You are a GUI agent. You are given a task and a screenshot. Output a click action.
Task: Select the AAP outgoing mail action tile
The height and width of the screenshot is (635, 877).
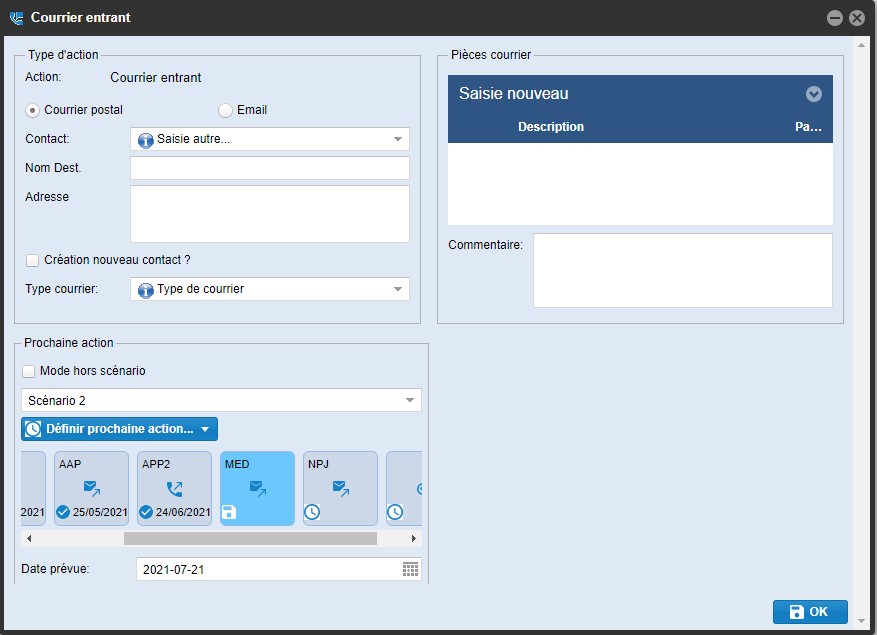(91, 488)
